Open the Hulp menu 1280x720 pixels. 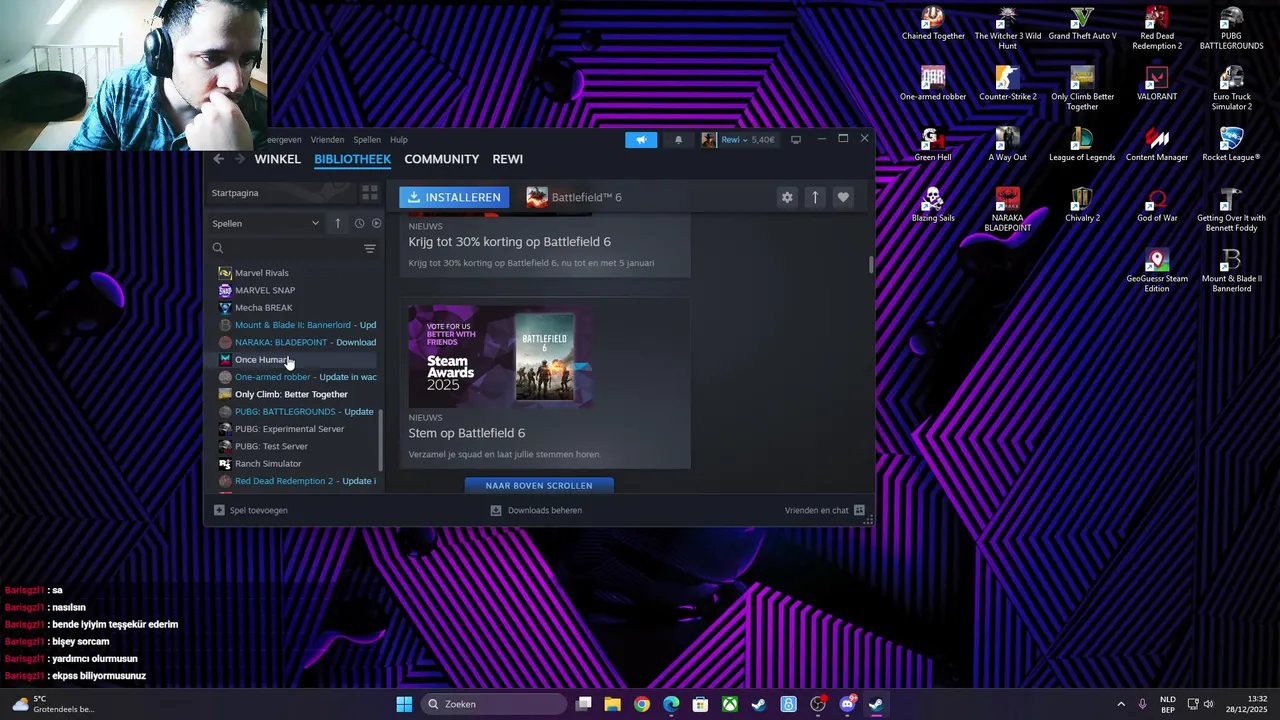399,140
